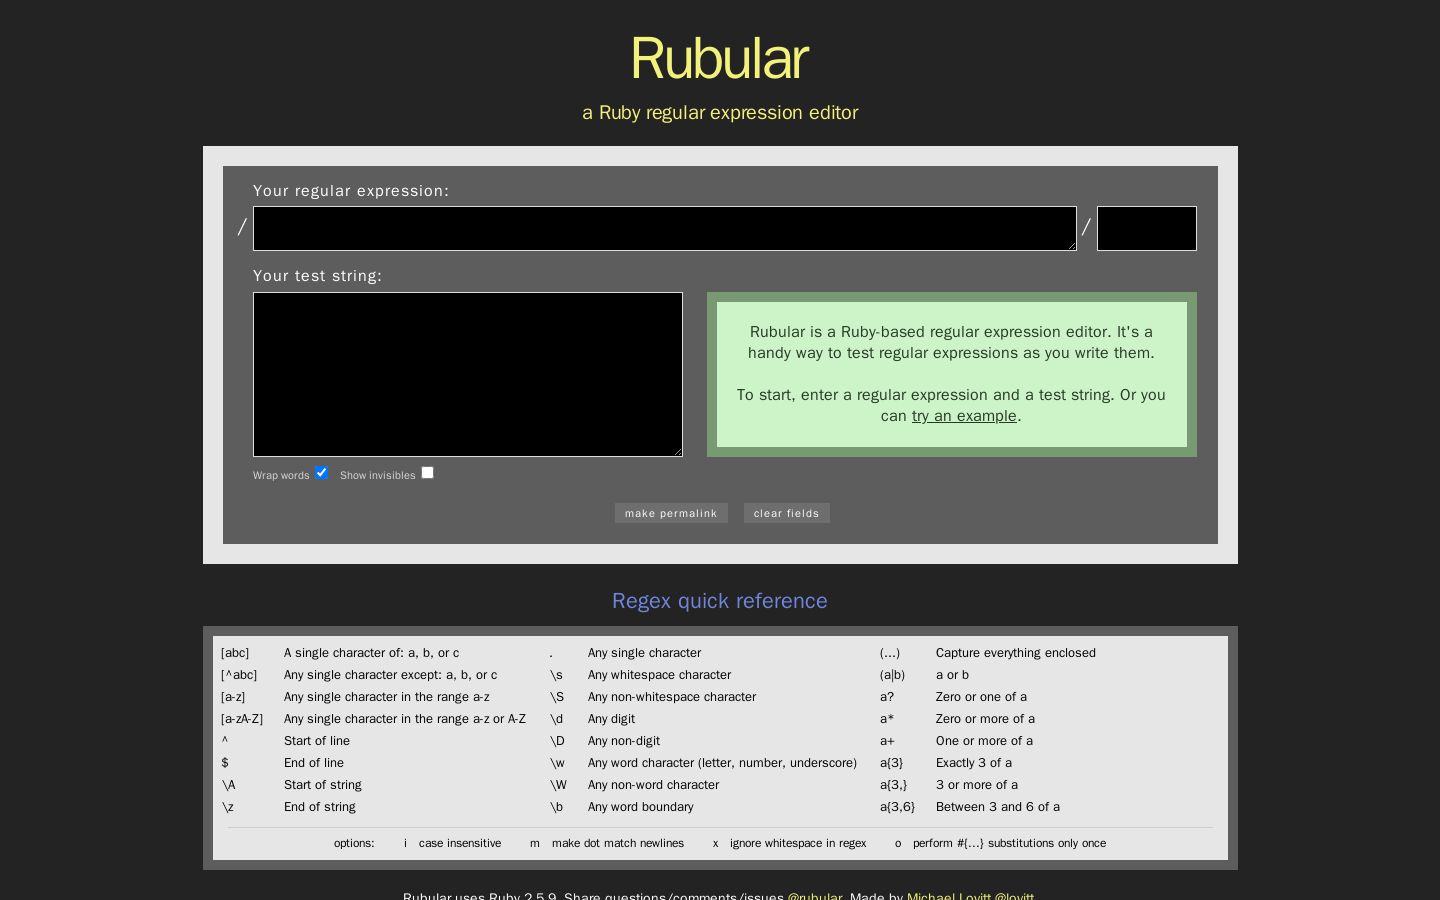1440x900 pixels.
Task: Select the [a-zA-Z] reference entry
Action: click(242, 719)
